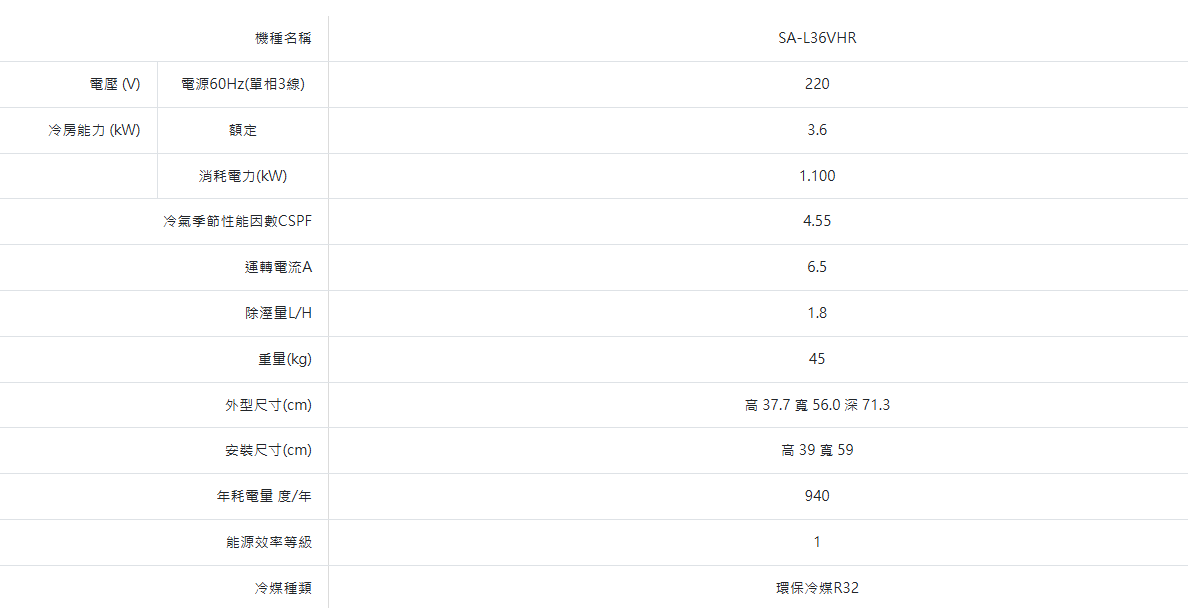Select the weight value 45
Viewport: 1188px width, 608px height.
[817, 360]
